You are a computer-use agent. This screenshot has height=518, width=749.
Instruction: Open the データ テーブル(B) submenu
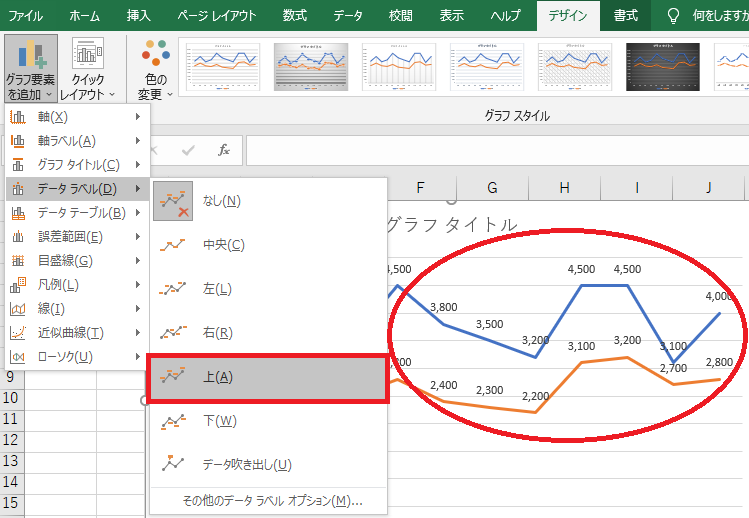[x=77, y=213]
